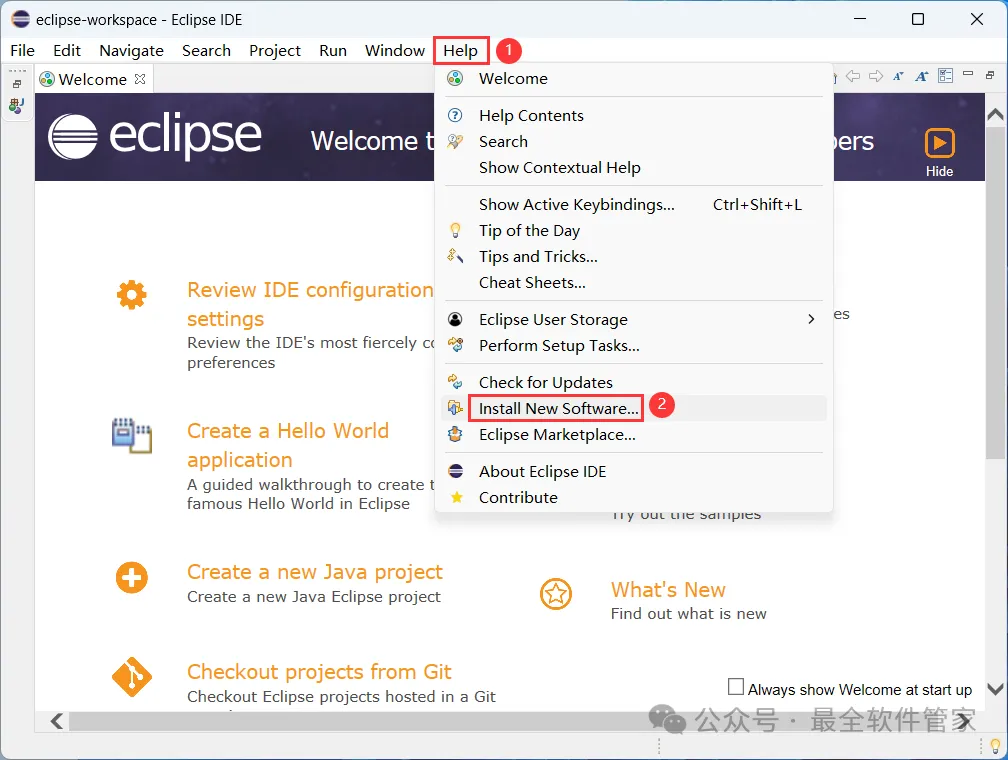Click the horizontal scrollbar left arrow
The height and width of the screenshot is (760, 1008).
click(x=57, y=721)
